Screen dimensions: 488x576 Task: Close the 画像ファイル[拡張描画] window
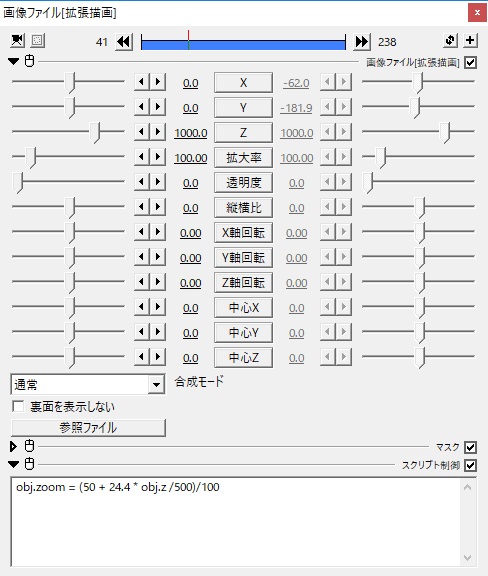pyautogui.click(x=477, y=13)
